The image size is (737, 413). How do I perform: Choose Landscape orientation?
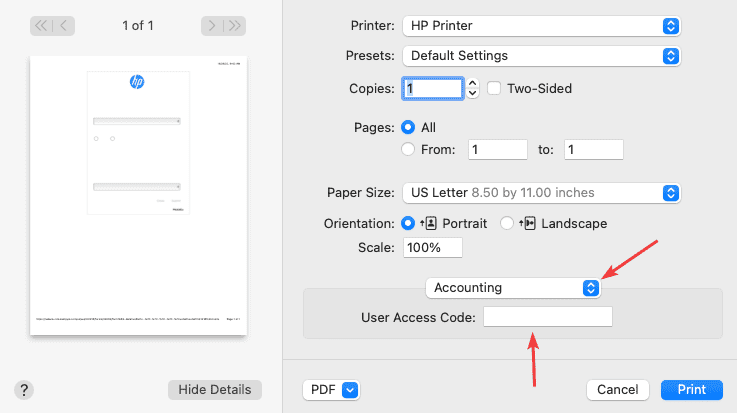click(507, 223)
